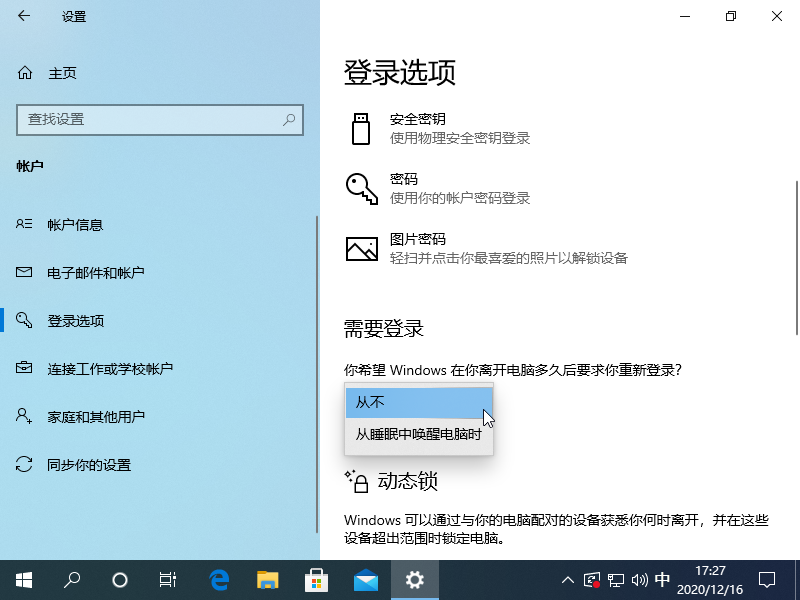Switch to the 登录选项 sidebar entry
Screen dimensions: 800x600
pos(22,320)
